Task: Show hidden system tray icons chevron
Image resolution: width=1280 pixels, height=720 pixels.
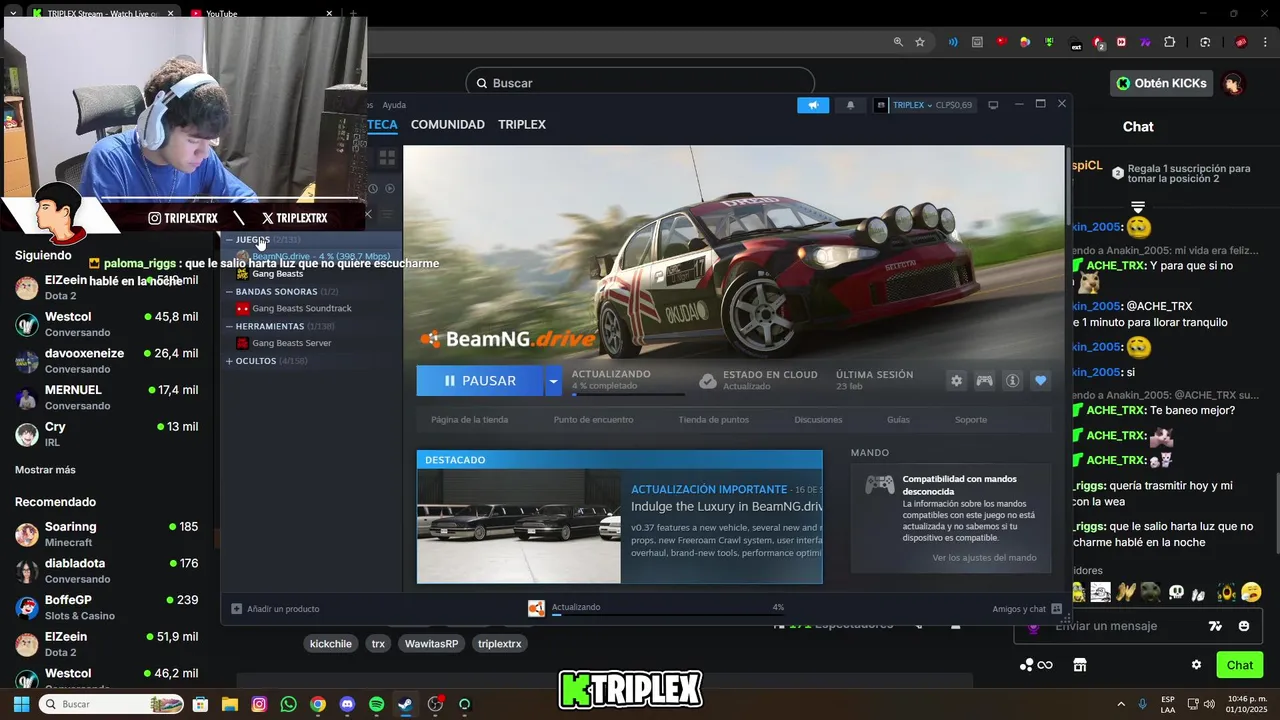Action: (x=1120, y=704)
